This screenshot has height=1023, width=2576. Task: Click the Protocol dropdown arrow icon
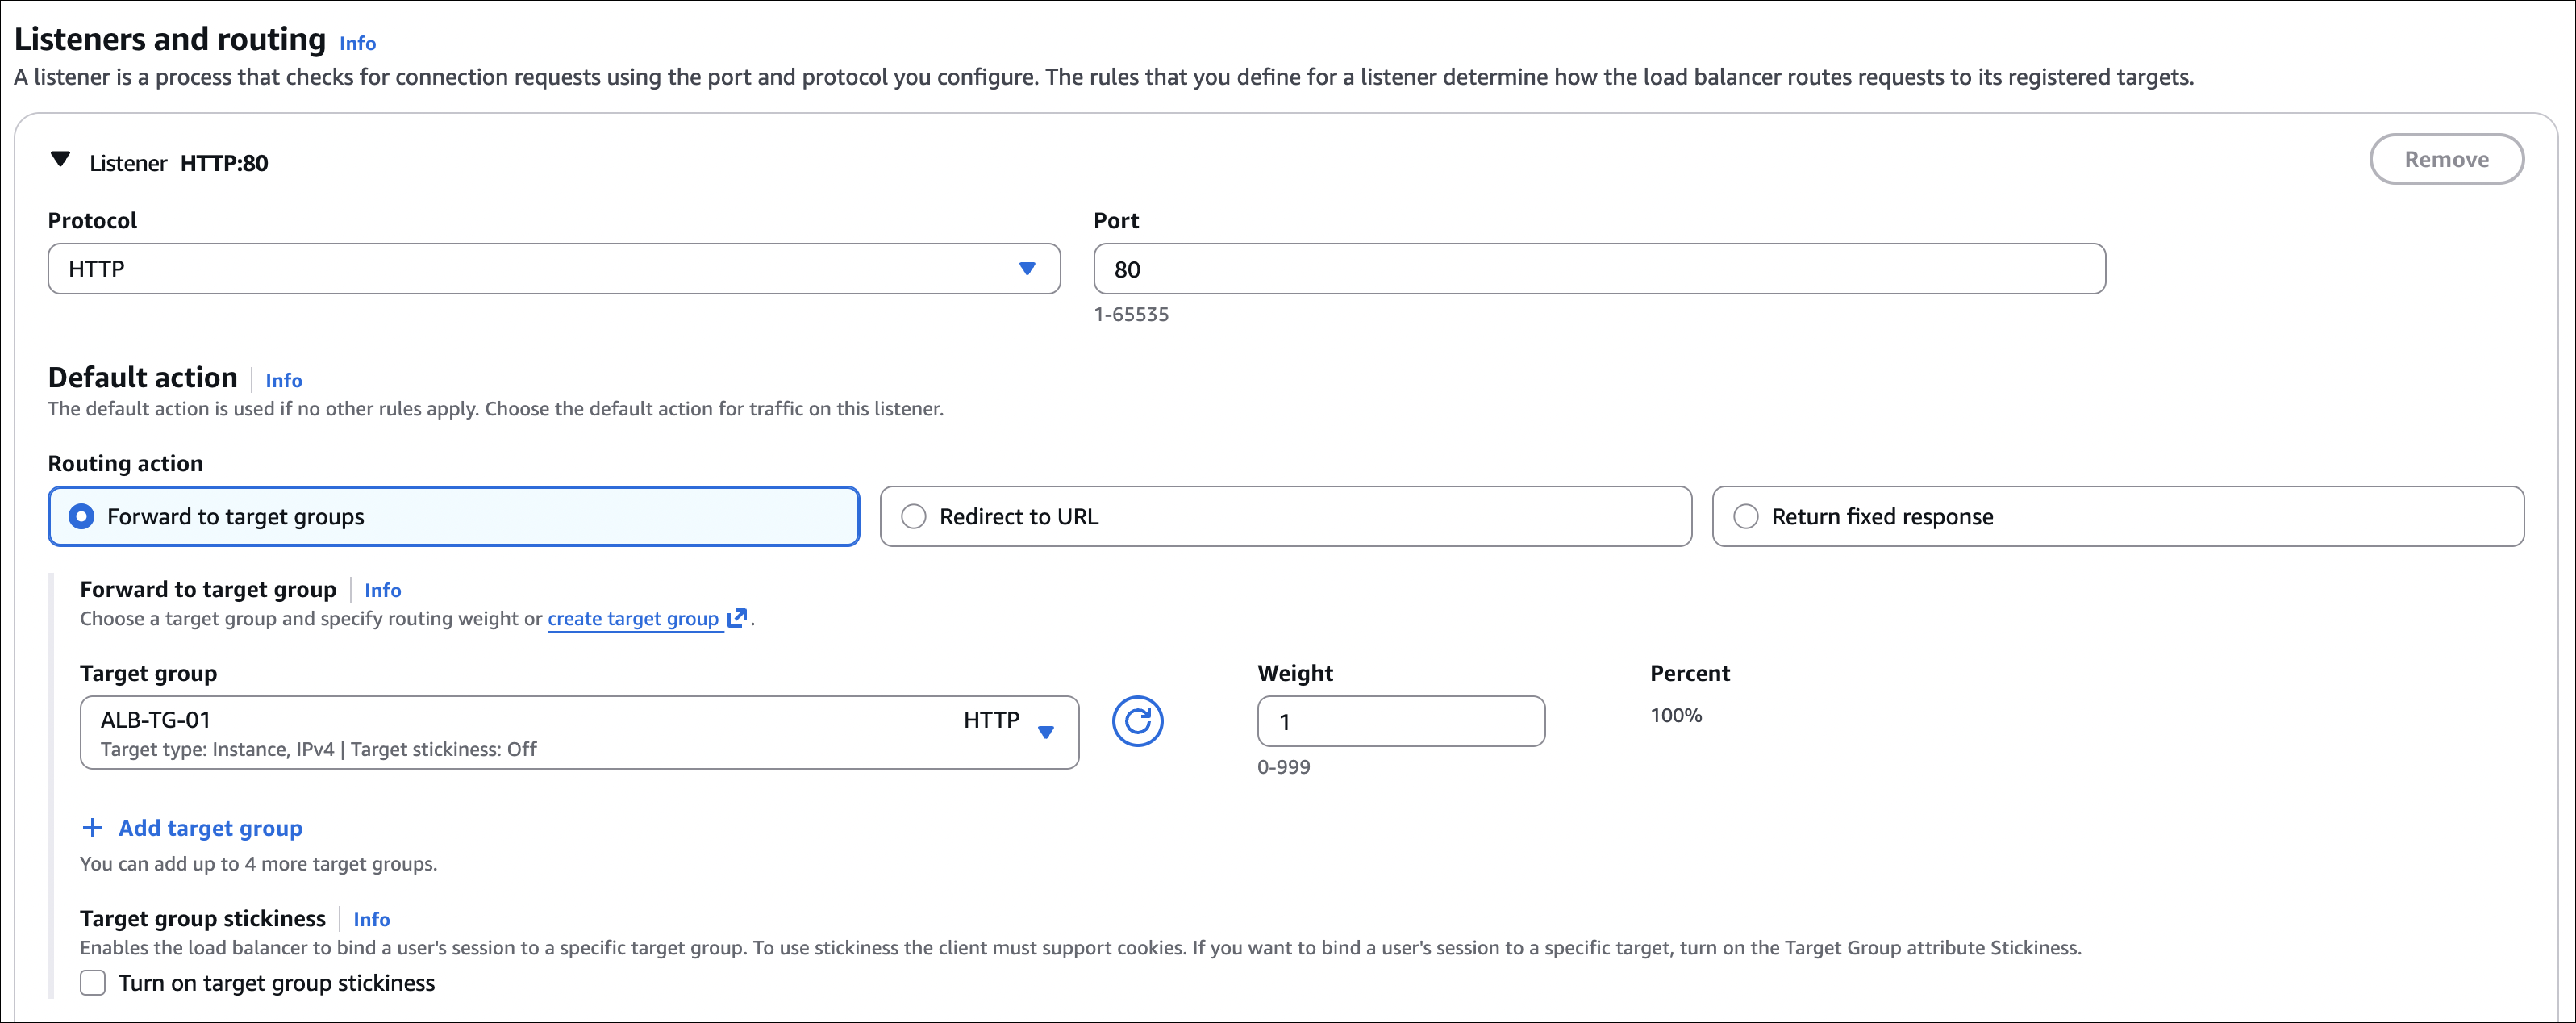pos(1027,269)
